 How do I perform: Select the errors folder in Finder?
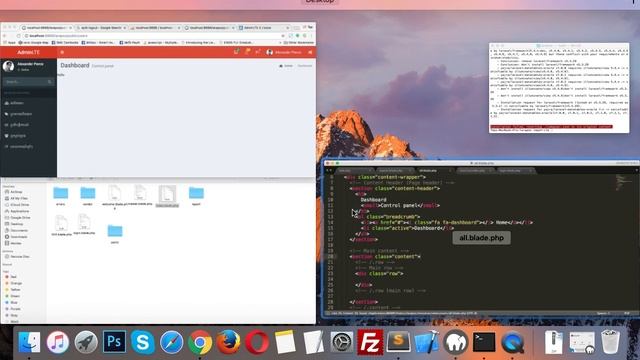pyautogui.click(x=60, y=196)
